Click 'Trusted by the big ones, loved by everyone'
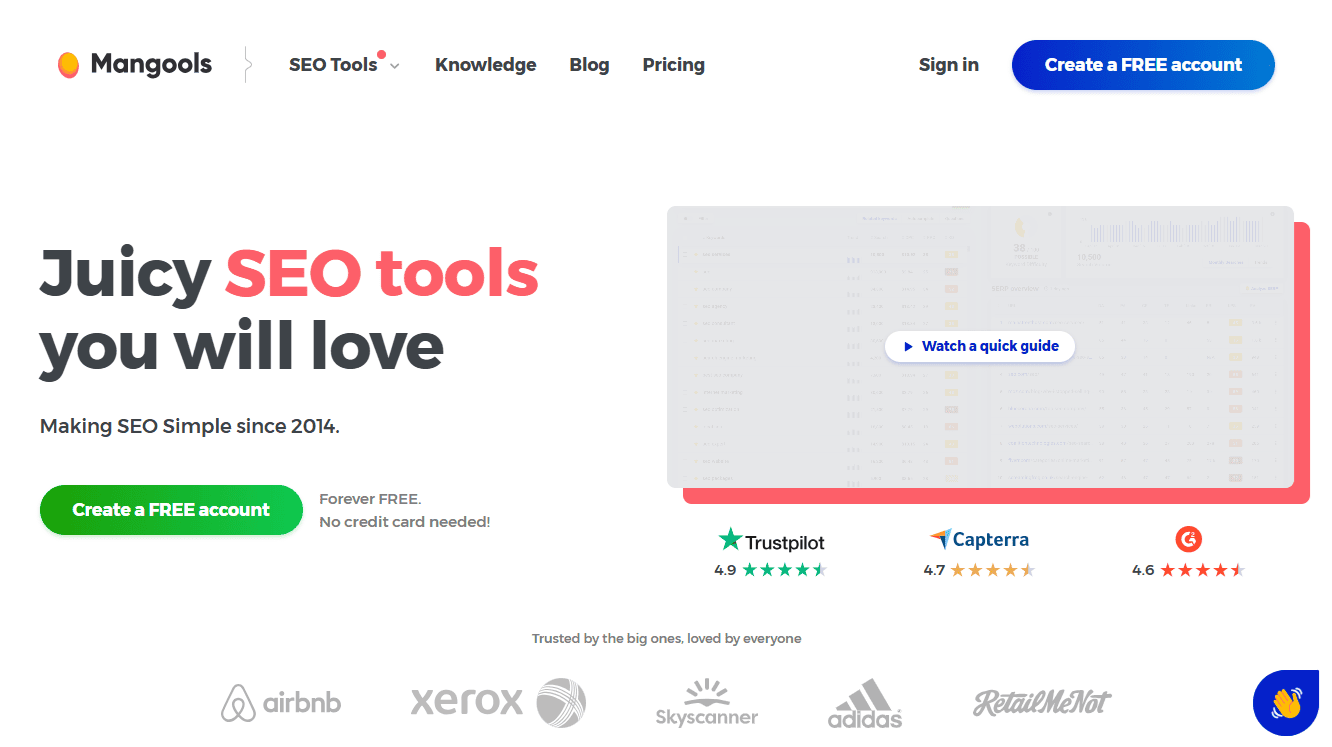This screenshot has width=1332, height=747. click(666, 638)
